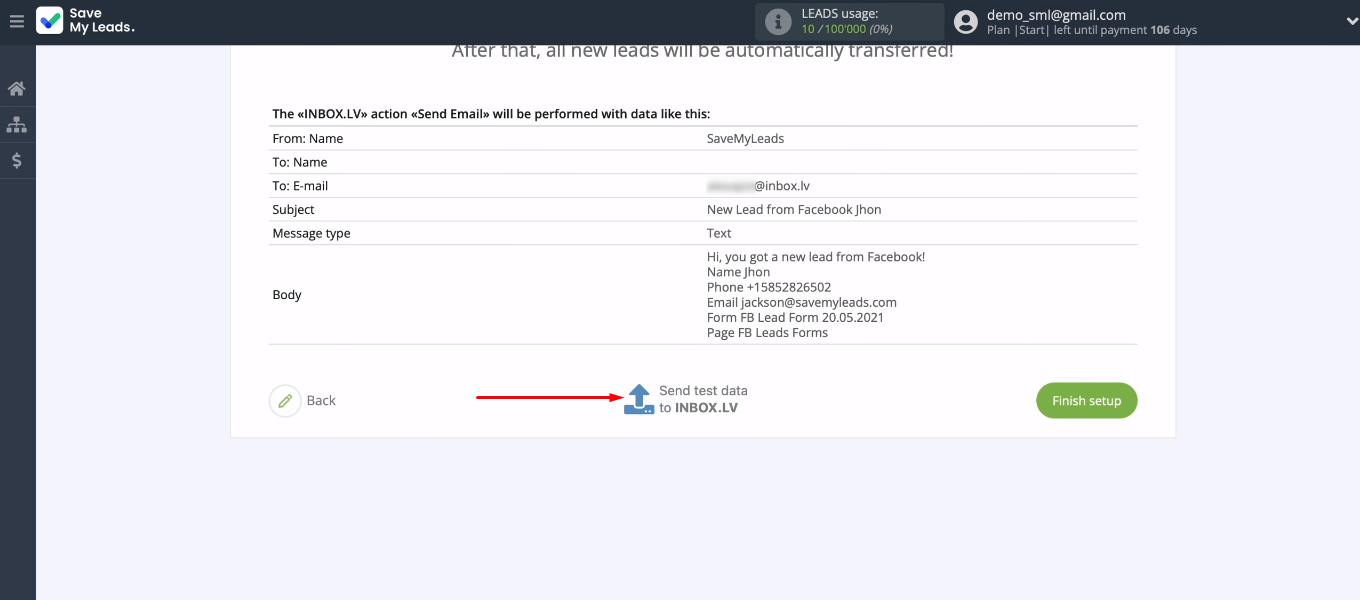Viewport: 1360px width, 600px height.
Task: Click demo_sml@gmail.com account email
Action: [x=1056, y=15]
